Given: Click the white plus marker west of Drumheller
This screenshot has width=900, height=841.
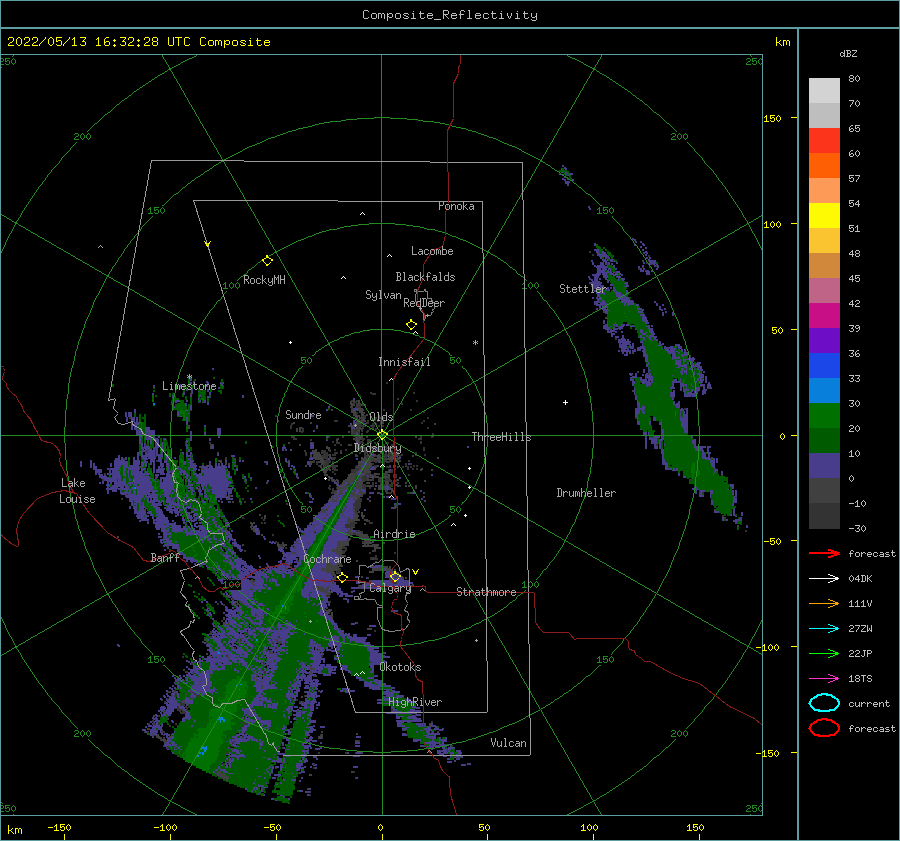Looking at the screenshot, I should click(x=565, y=402).
